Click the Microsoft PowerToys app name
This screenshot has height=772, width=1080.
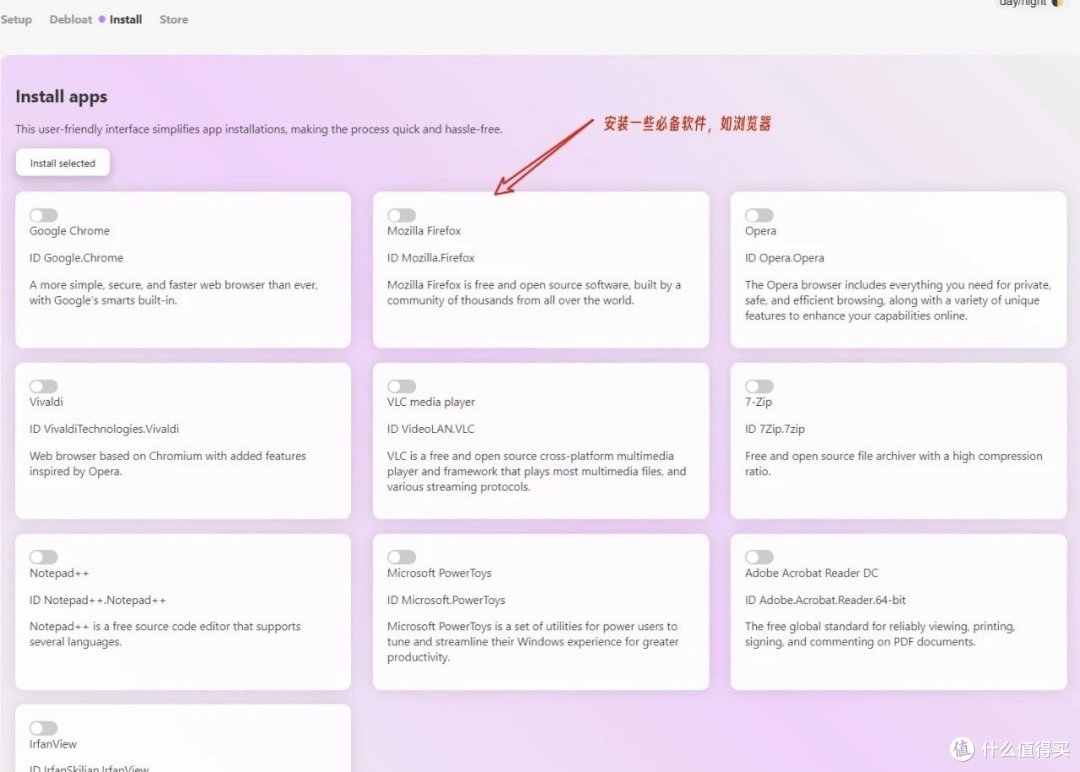click(439, 573)
